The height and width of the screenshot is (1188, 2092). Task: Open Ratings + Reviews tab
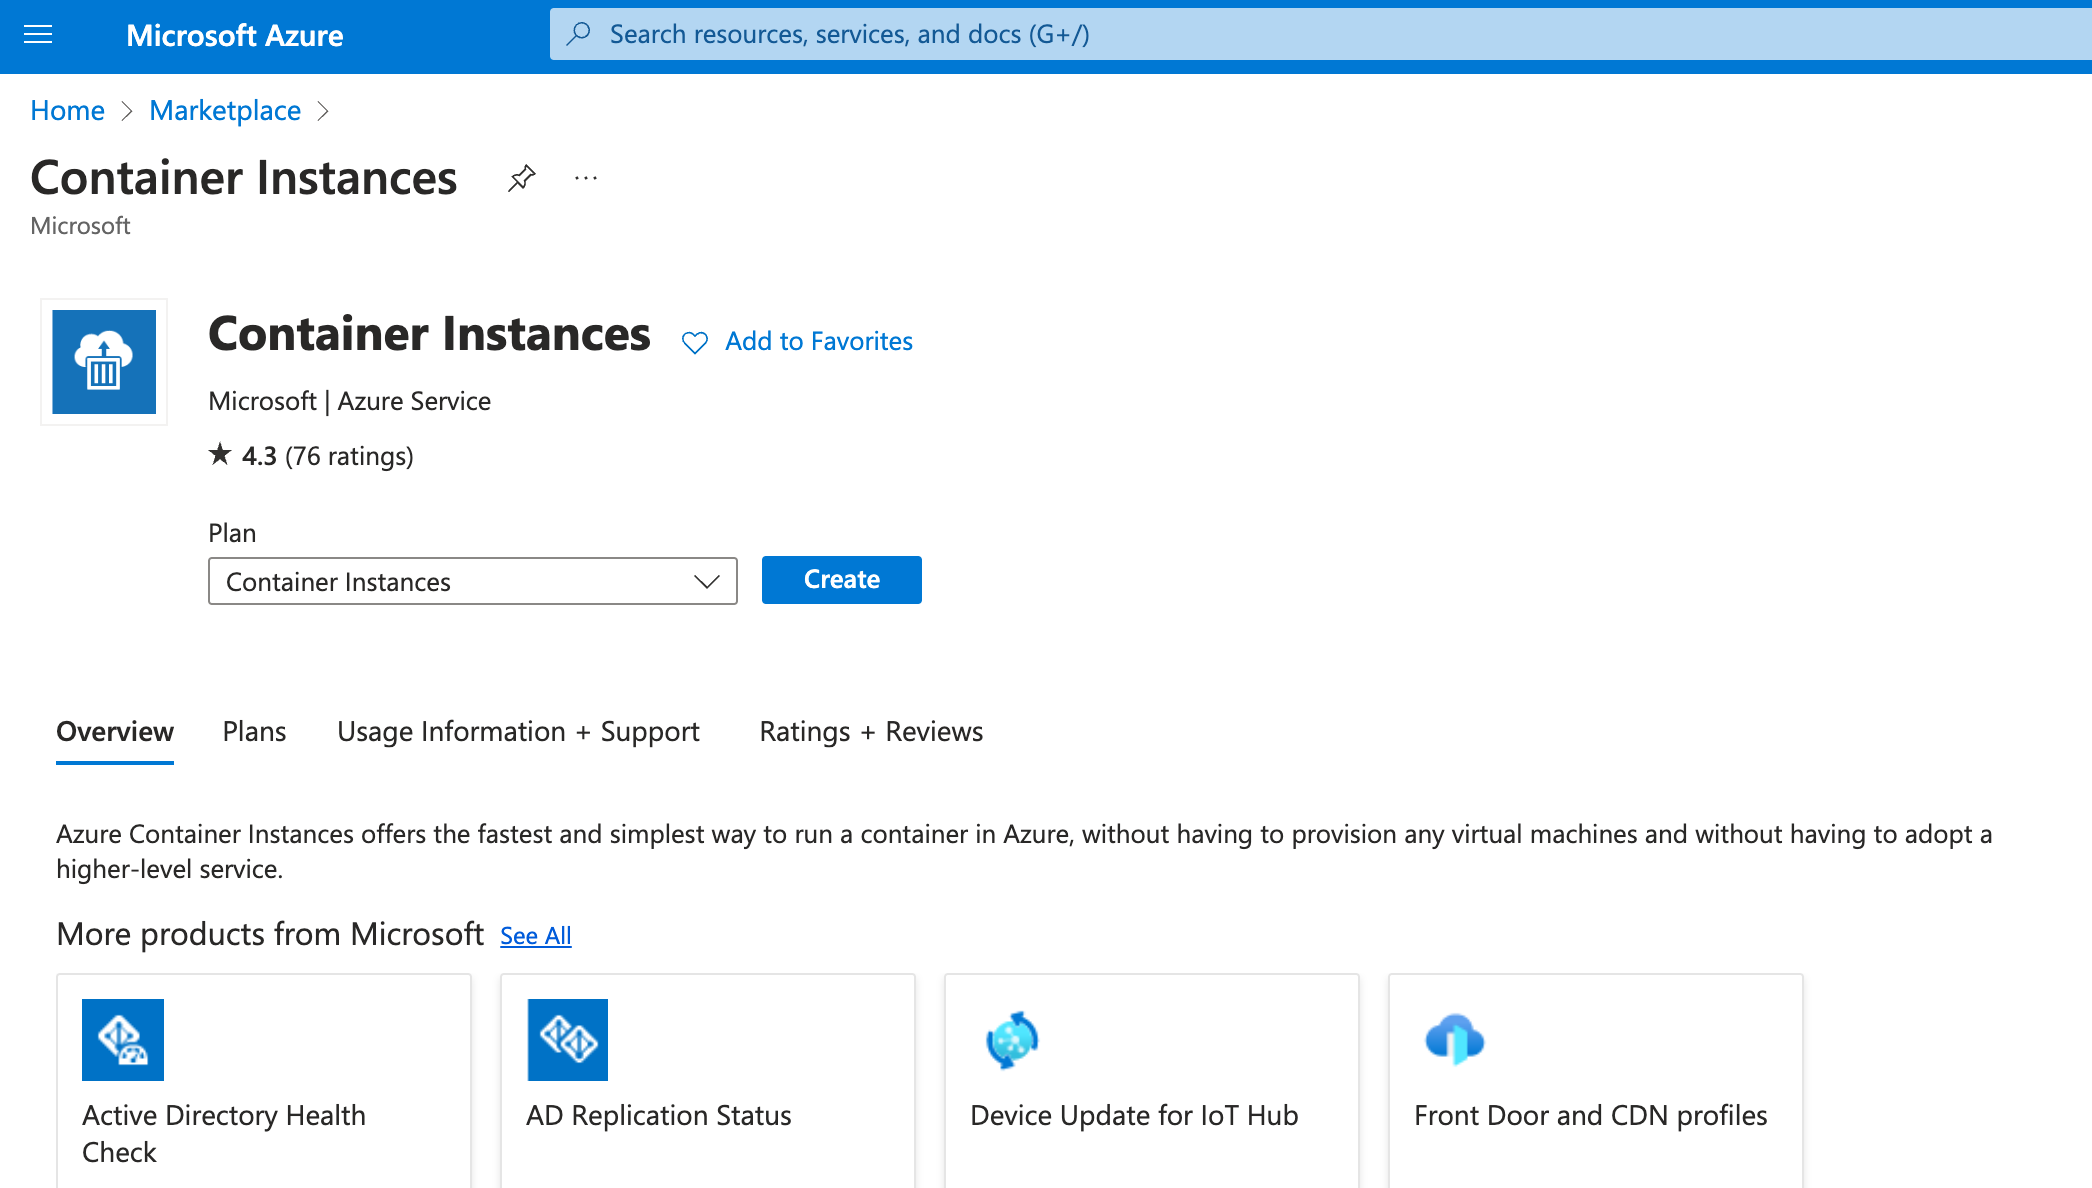(x=871, y=731)
